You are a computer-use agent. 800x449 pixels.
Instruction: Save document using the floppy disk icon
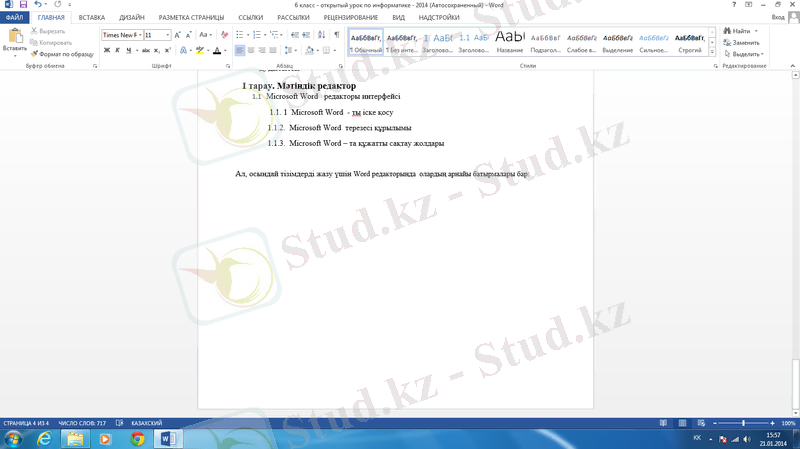pos(23,5)
